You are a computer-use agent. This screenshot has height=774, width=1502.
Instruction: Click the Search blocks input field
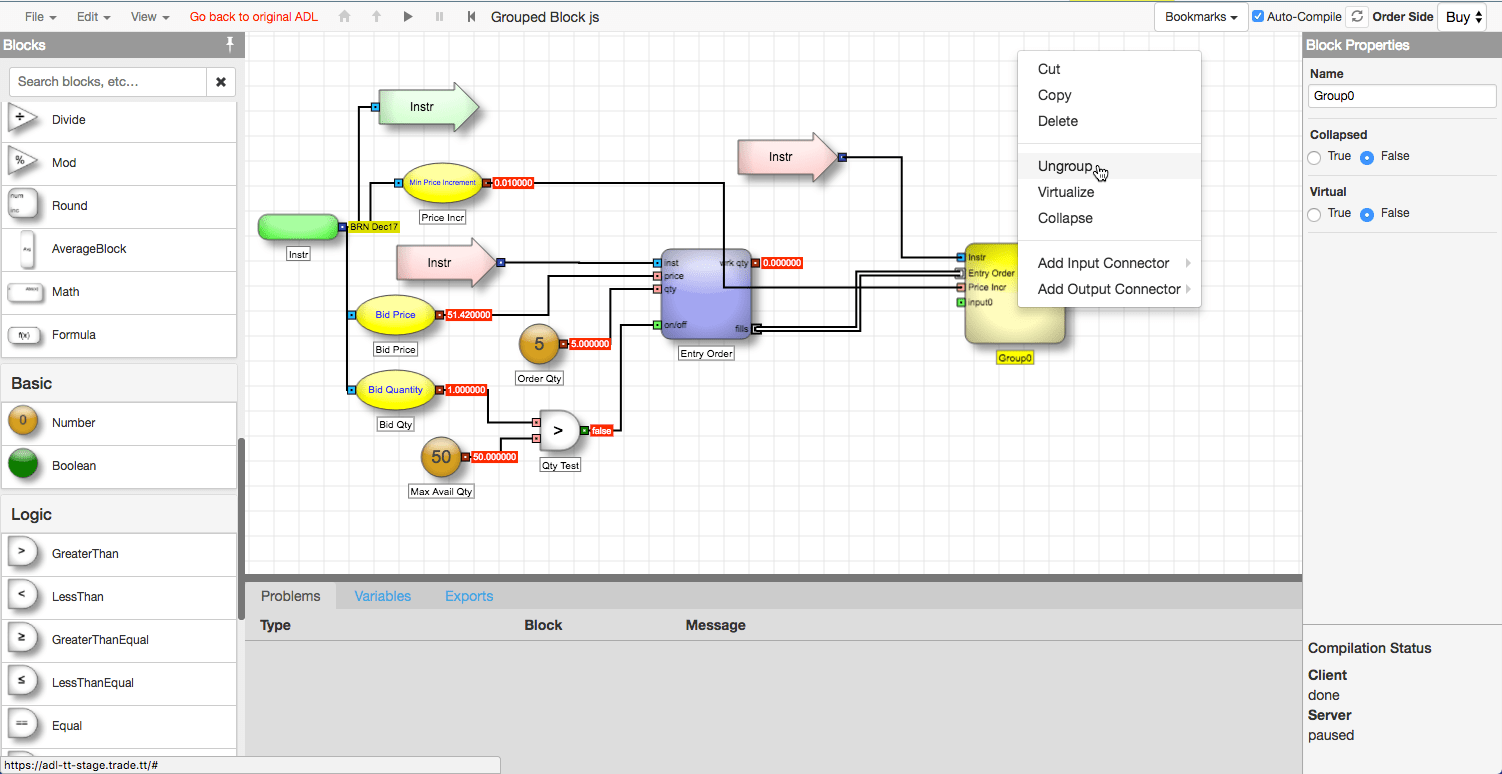click(x=108, y=82)
